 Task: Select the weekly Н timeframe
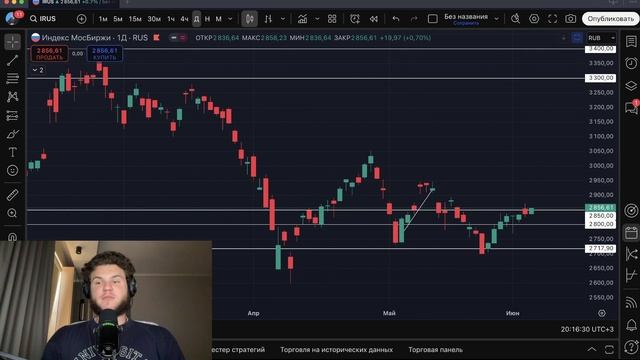coord(207,19)
